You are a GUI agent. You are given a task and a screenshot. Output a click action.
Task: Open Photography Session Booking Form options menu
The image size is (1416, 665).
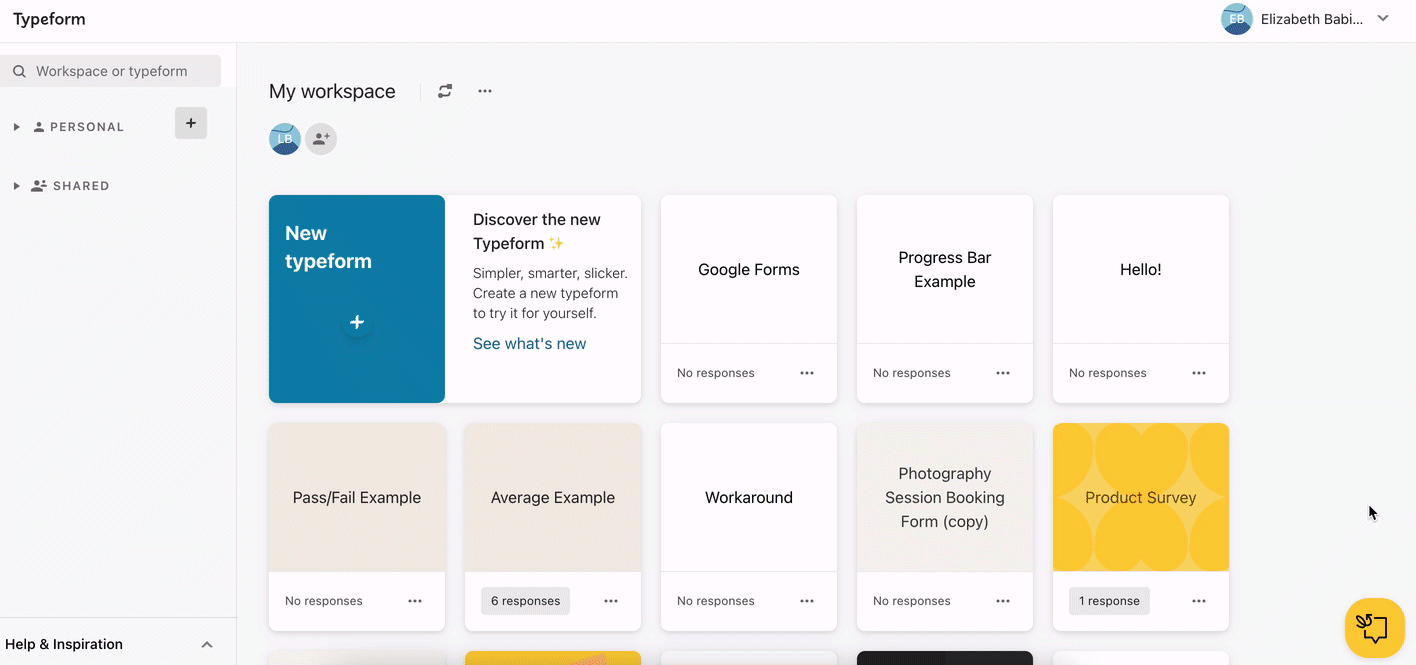pos(1003,601)
